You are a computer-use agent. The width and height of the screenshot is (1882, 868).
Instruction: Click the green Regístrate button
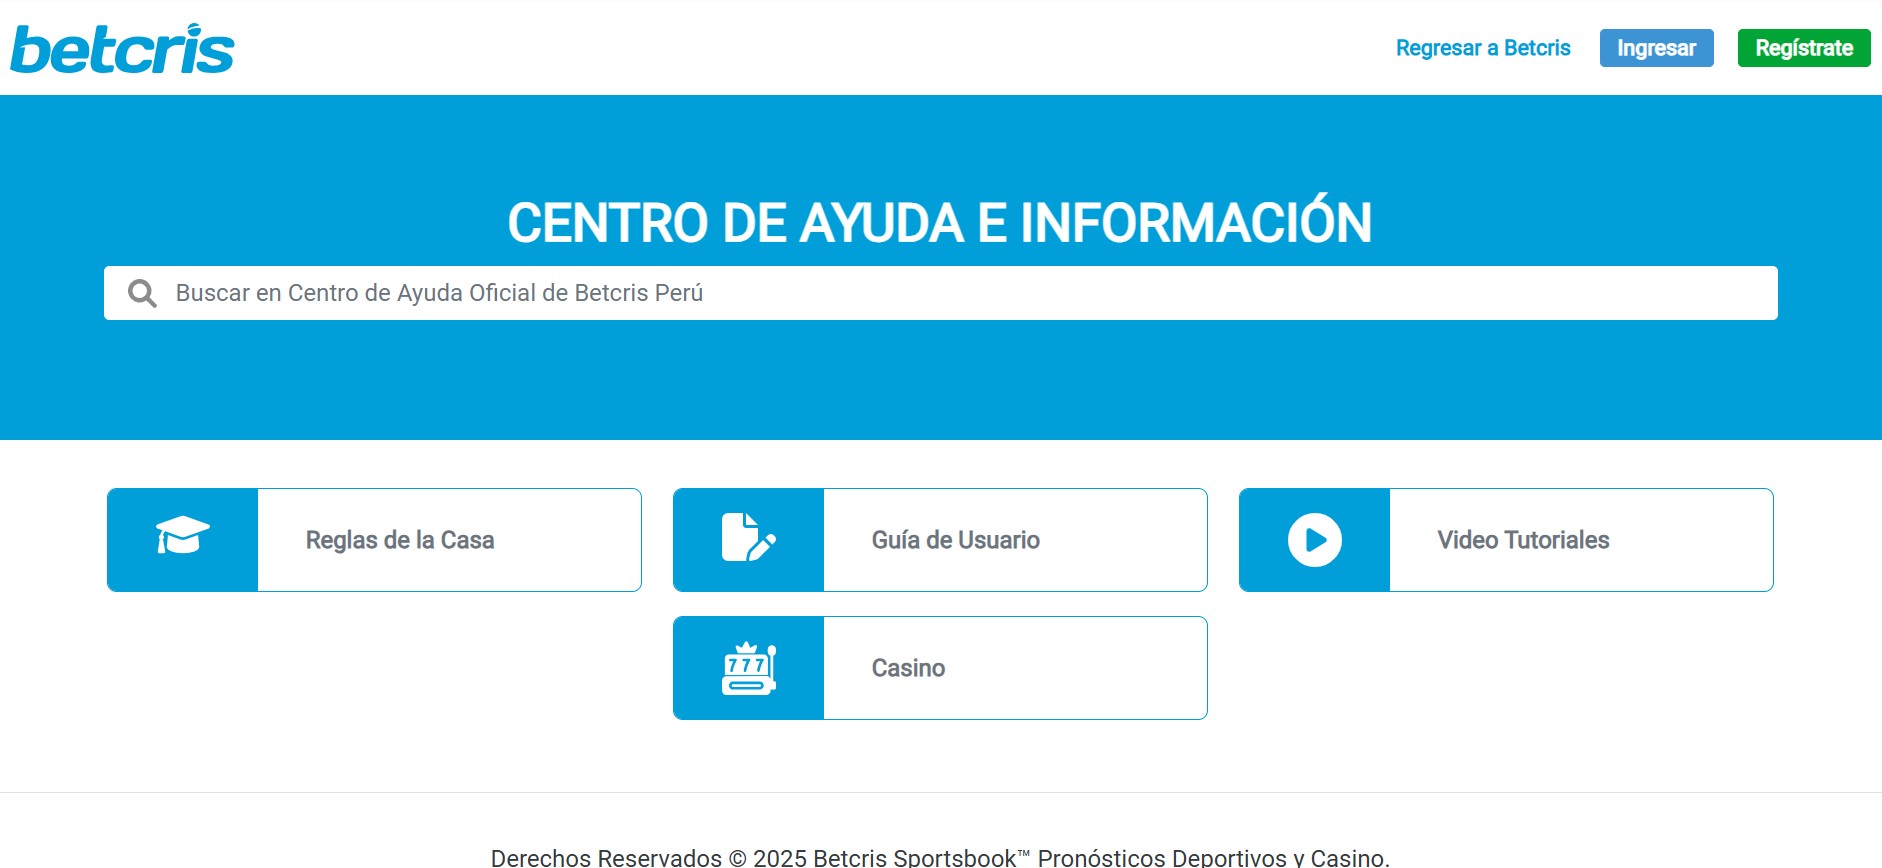point(1804,48)
